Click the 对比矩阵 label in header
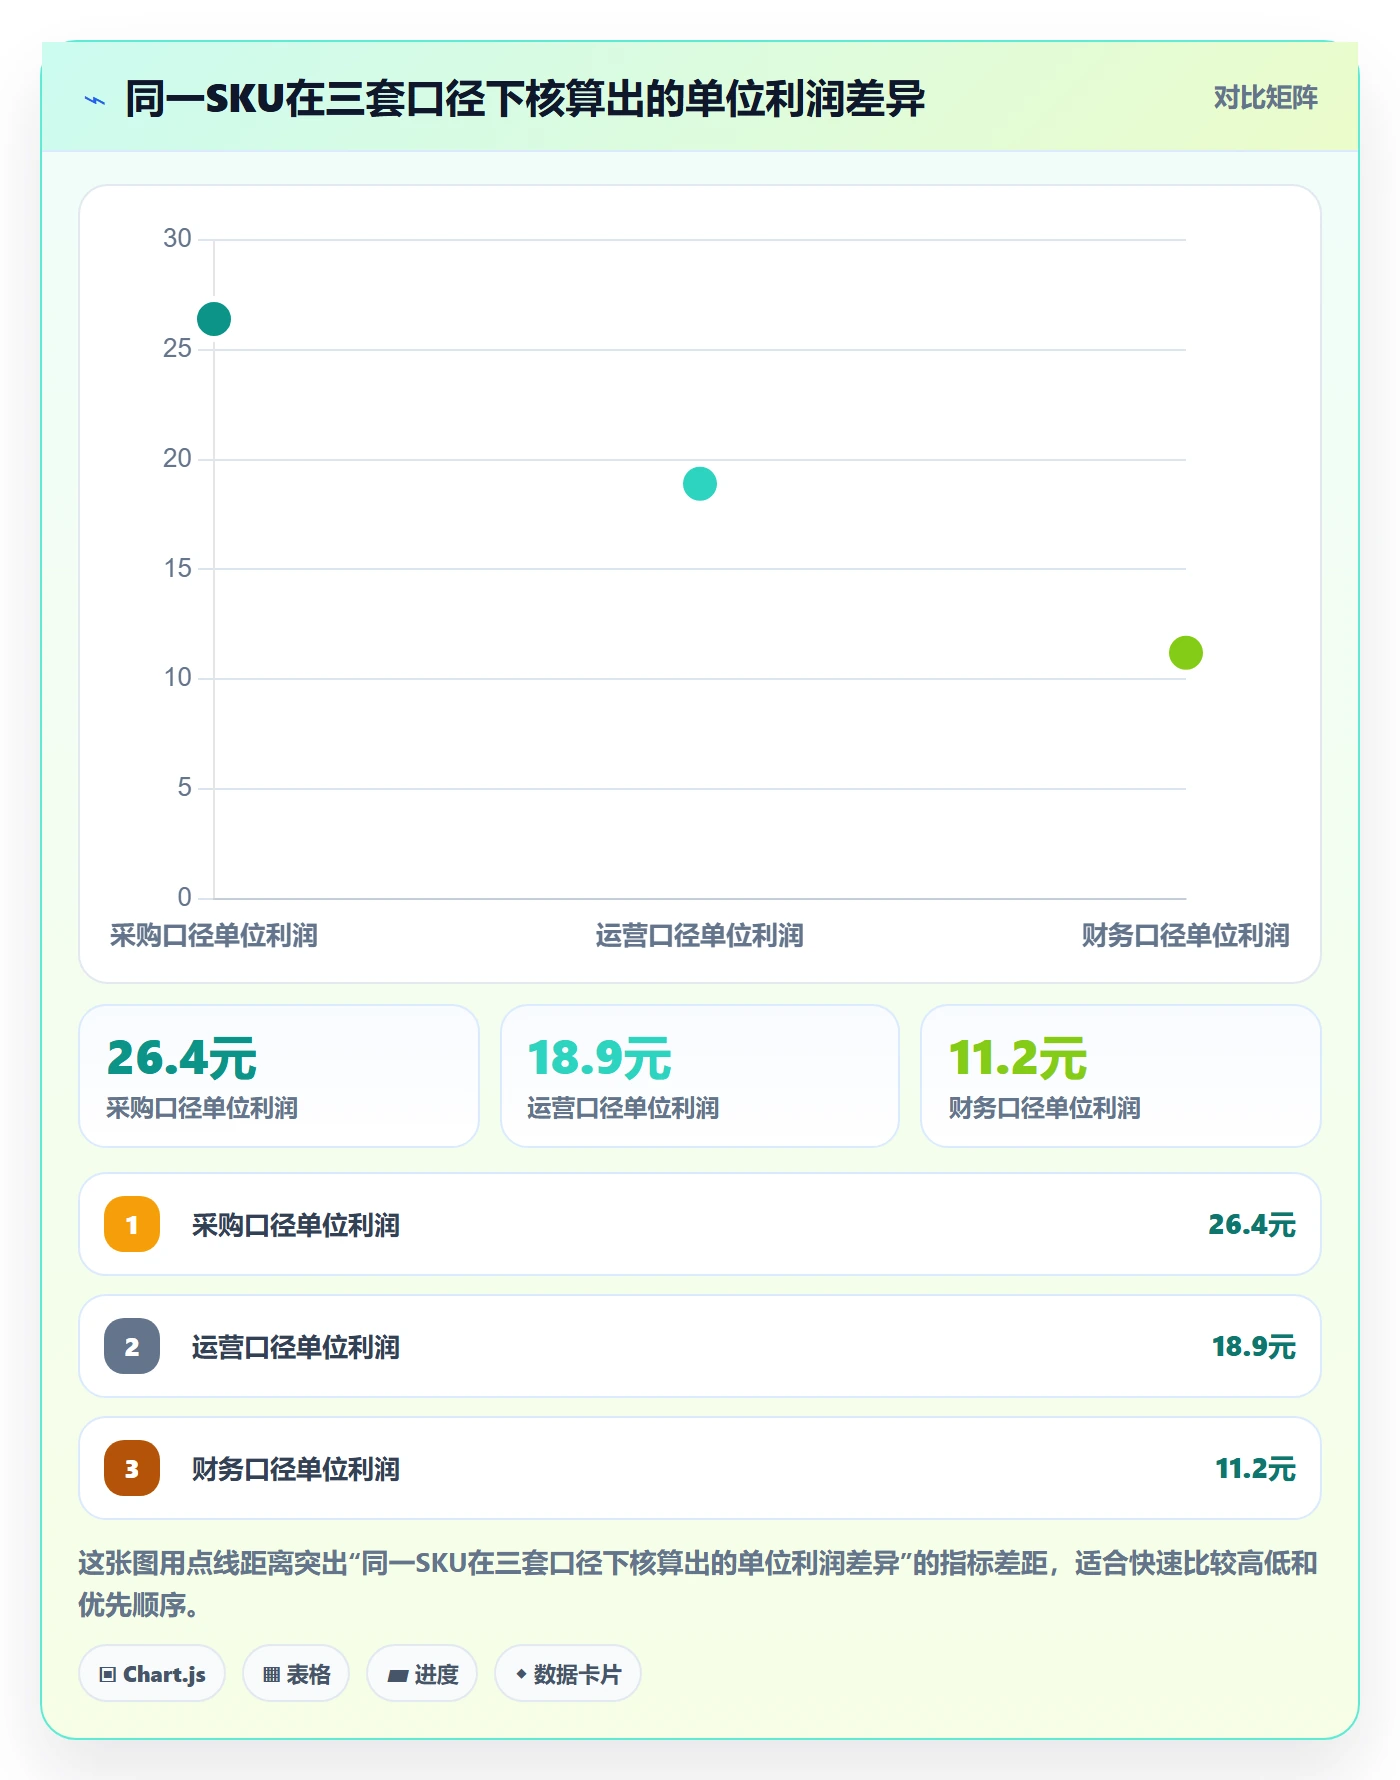 [1265, 98]
